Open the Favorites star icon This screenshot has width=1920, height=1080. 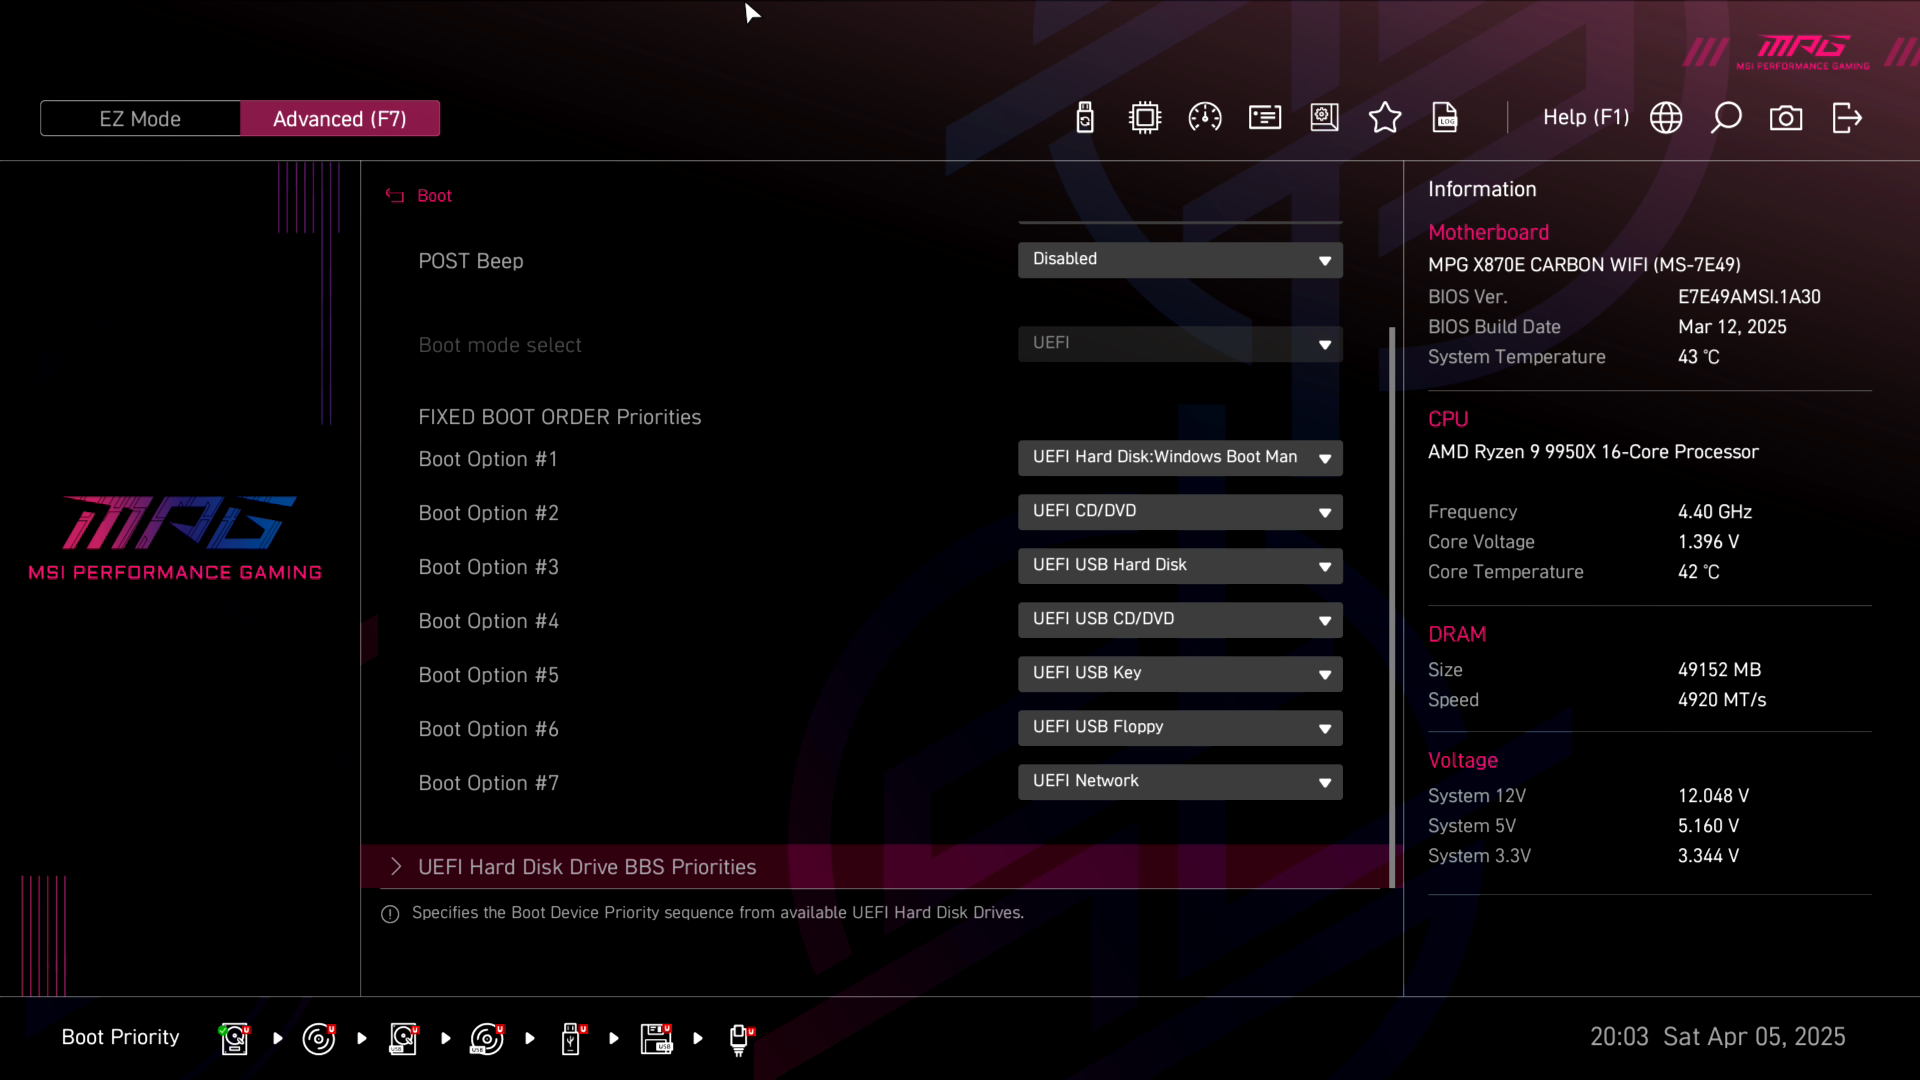click(1385, 118)
